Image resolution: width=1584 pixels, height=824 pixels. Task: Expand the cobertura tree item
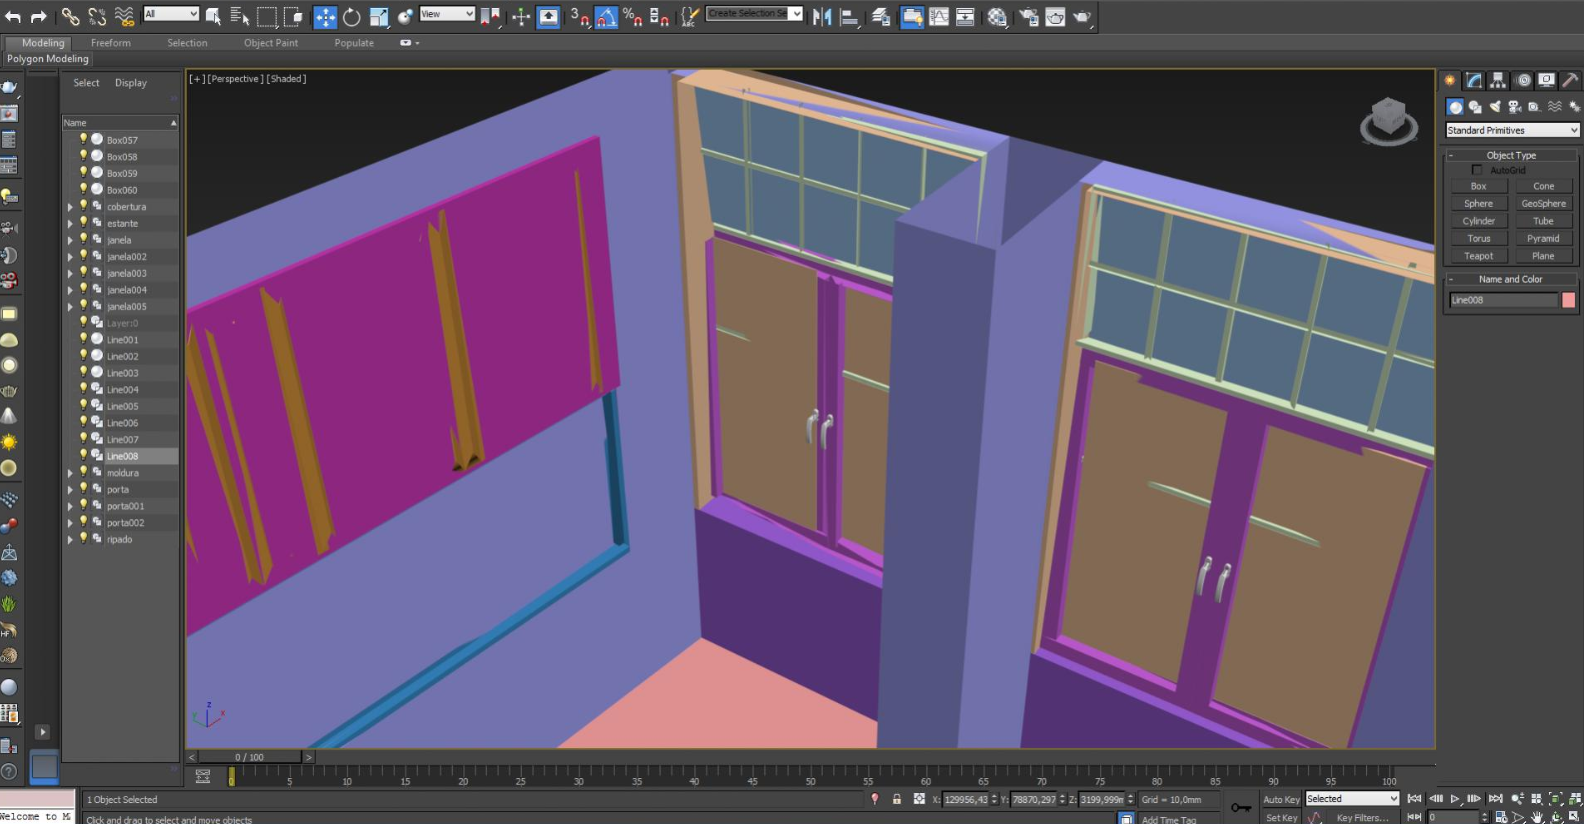click(x=70, y=207)
